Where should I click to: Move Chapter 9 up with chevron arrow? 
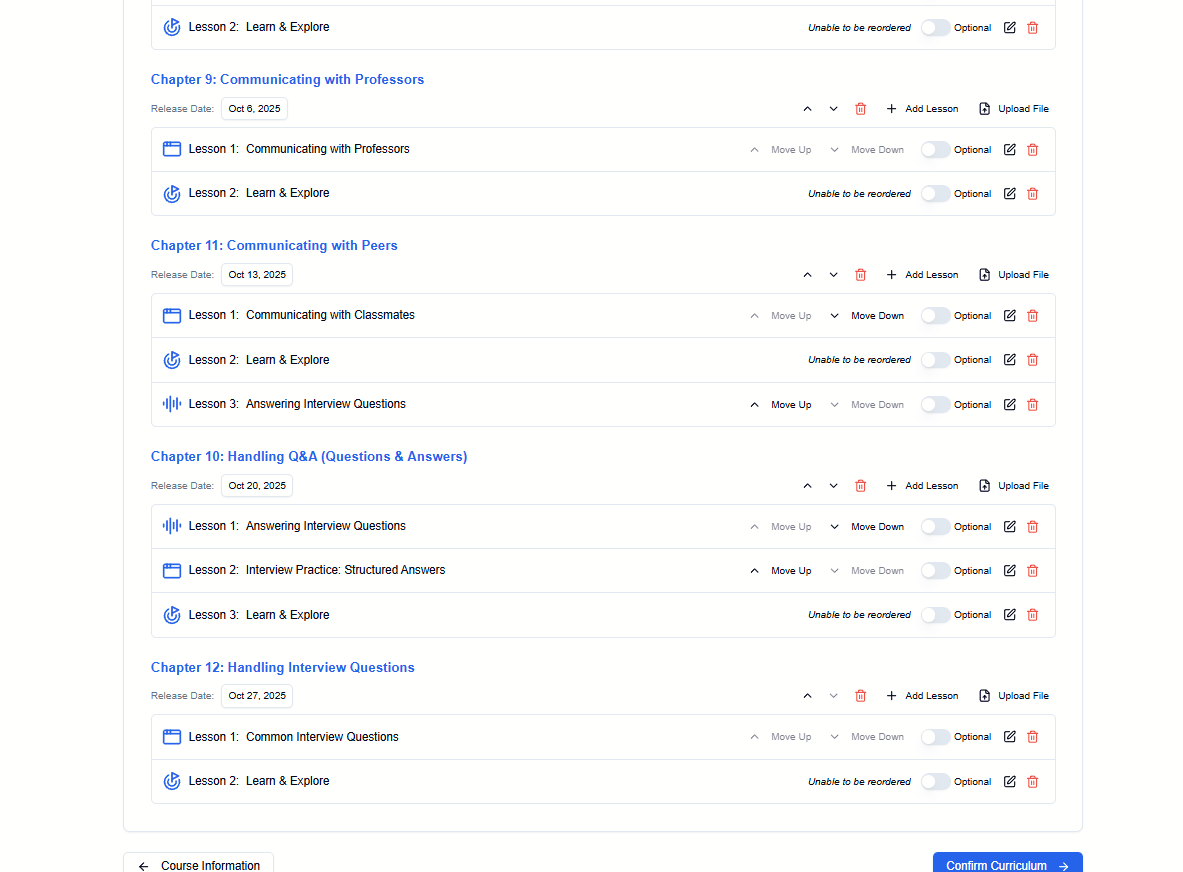[807, 109]
